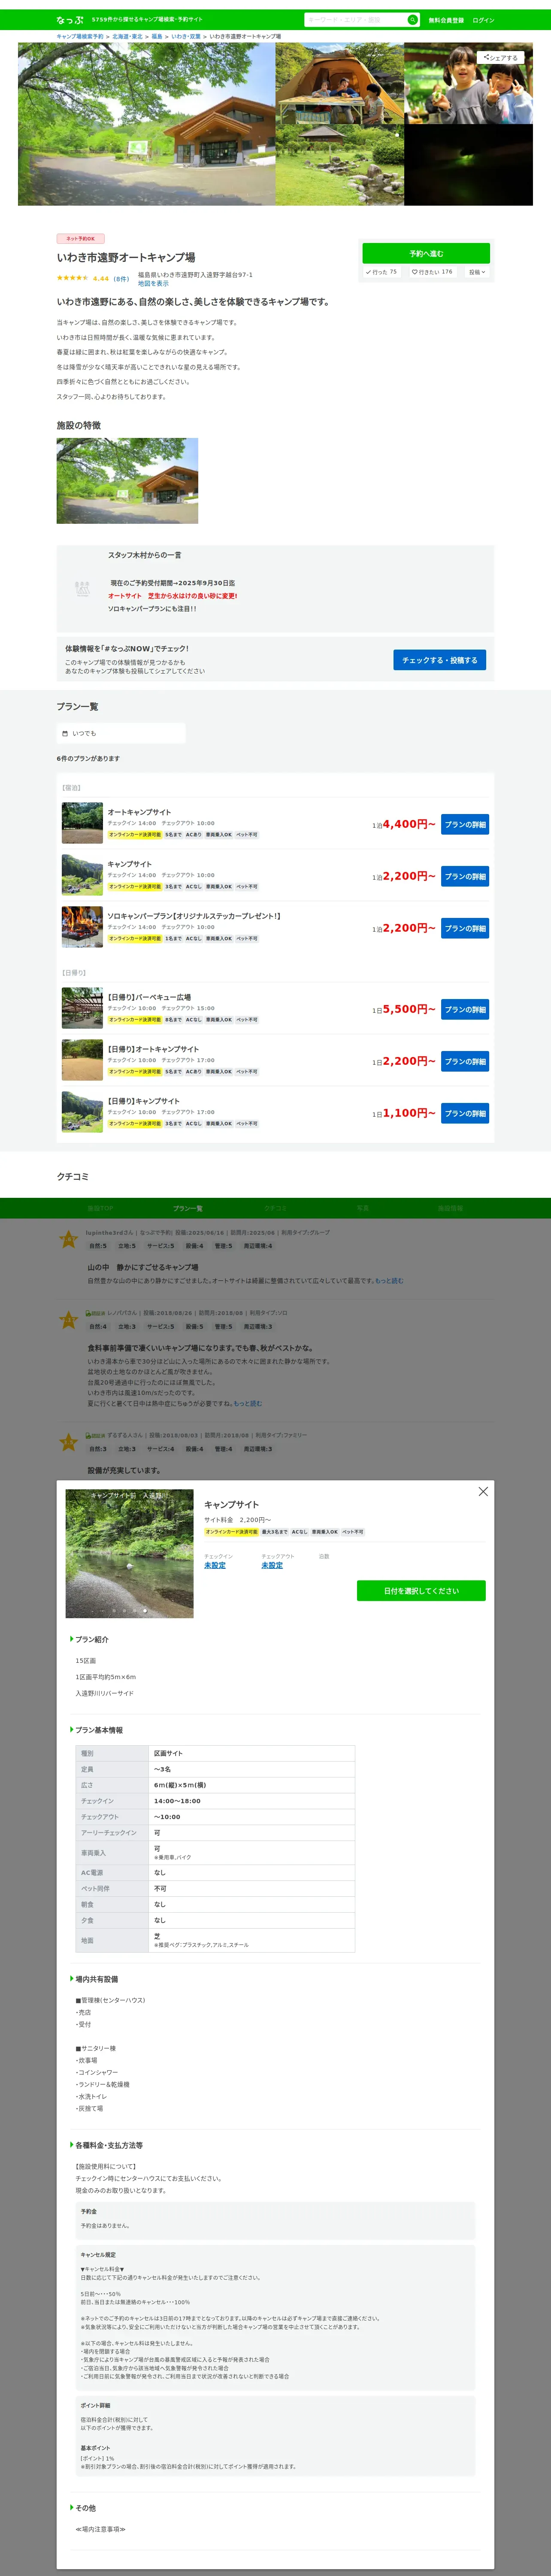Open the 福島 breadcrumb link
Image resolution: width=551 pixels, height=2576 pixels.
point(157,36)
